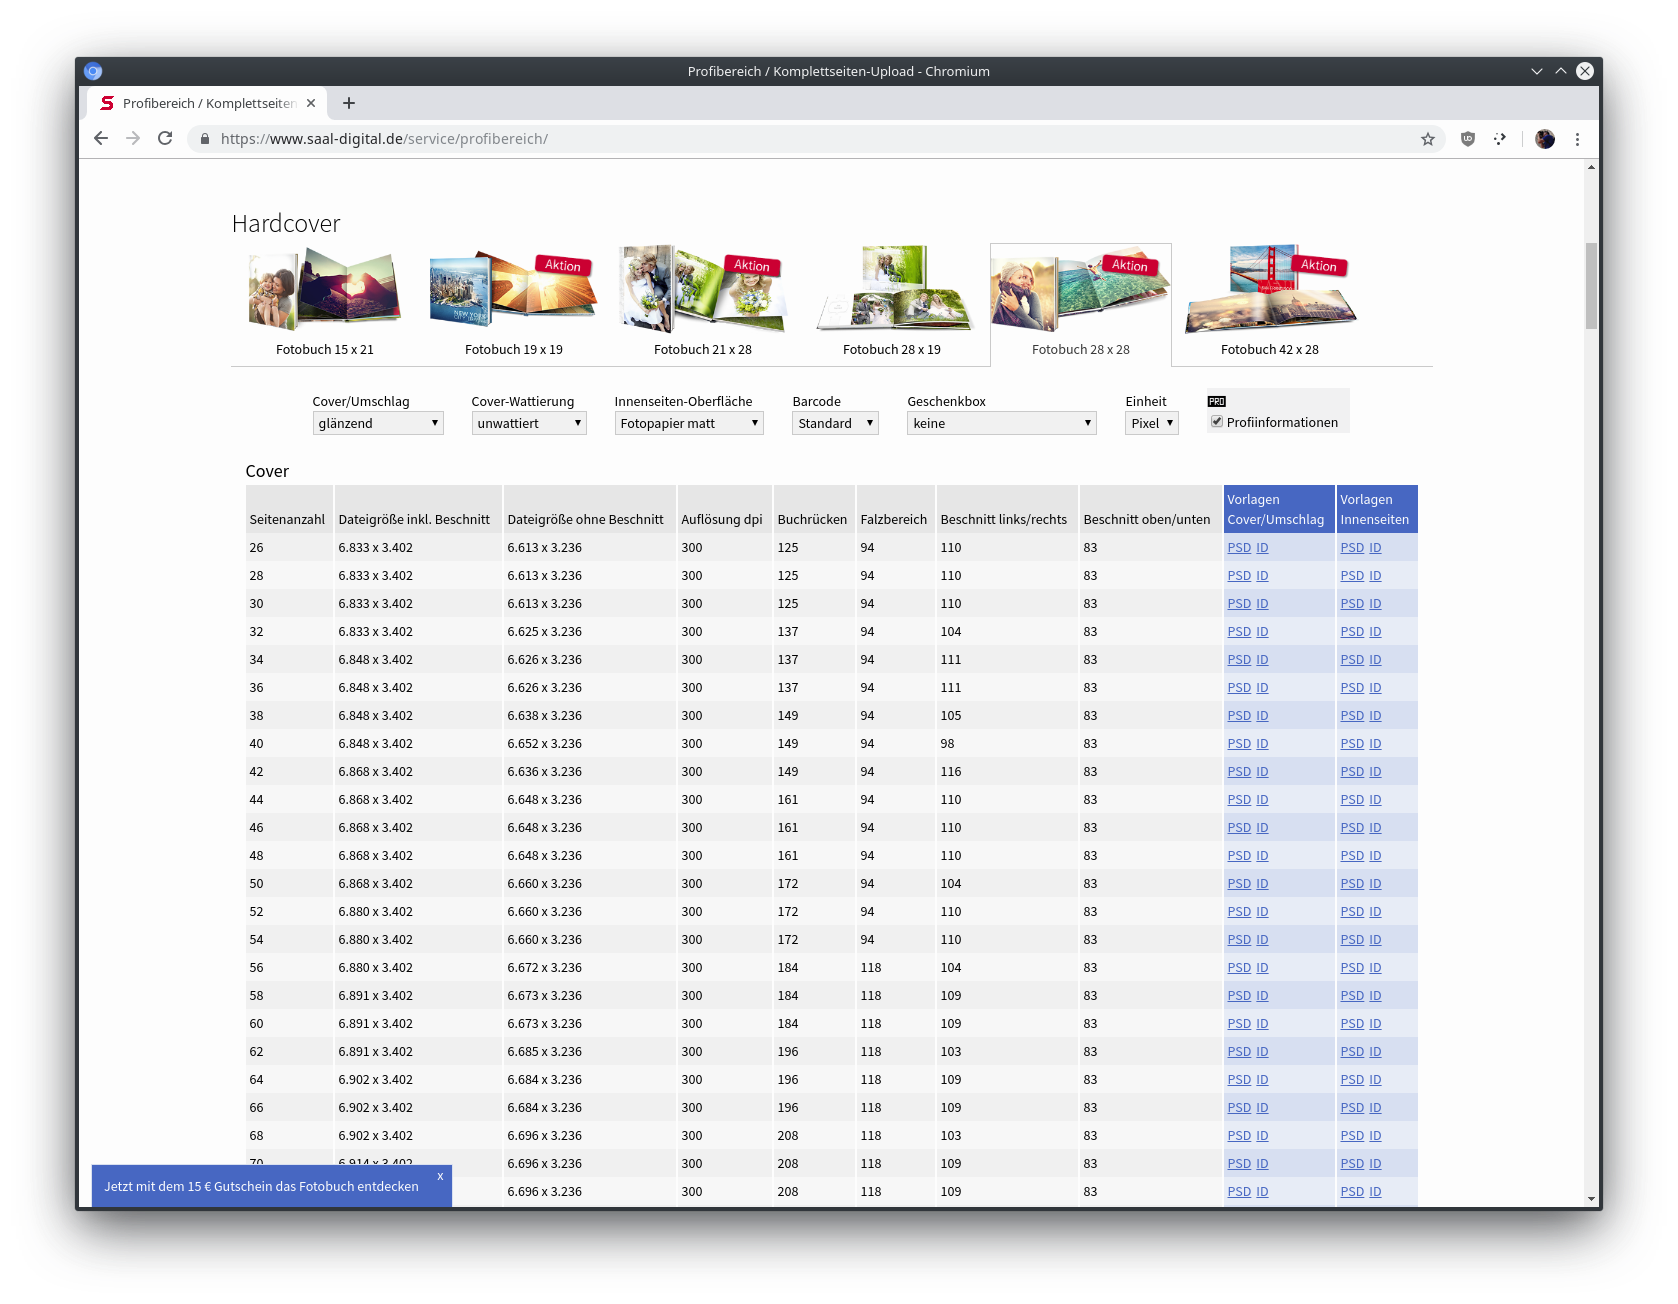Viewport: 1678px width, 1304px height.
Task: Uncheck the Profiinformationen checkbox
Action: point(1217,422)
